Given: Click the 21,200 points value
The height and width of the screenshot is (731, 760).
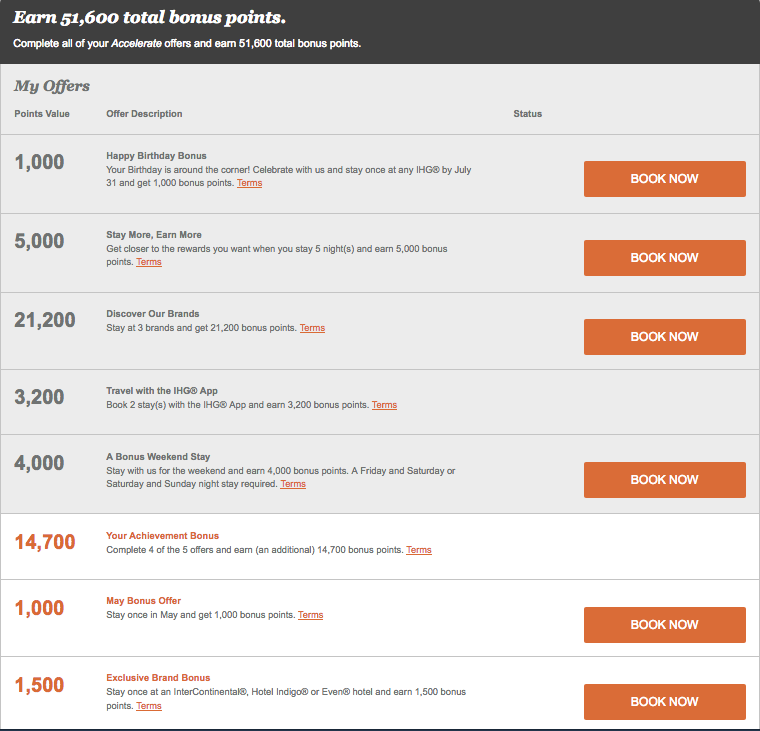Looking at the screenshot, I should click(45, 320).
